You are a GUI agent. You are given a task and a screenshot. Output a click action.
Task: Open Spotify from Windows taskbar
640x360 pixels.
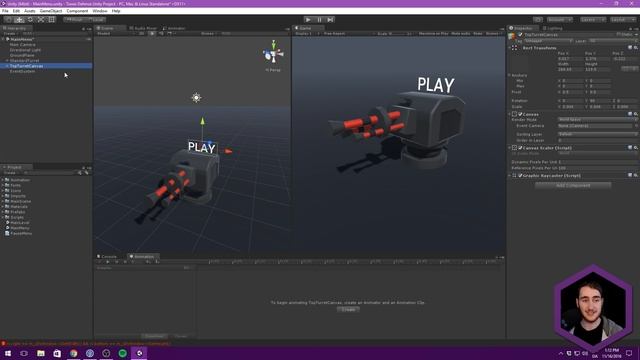point(122,353)
